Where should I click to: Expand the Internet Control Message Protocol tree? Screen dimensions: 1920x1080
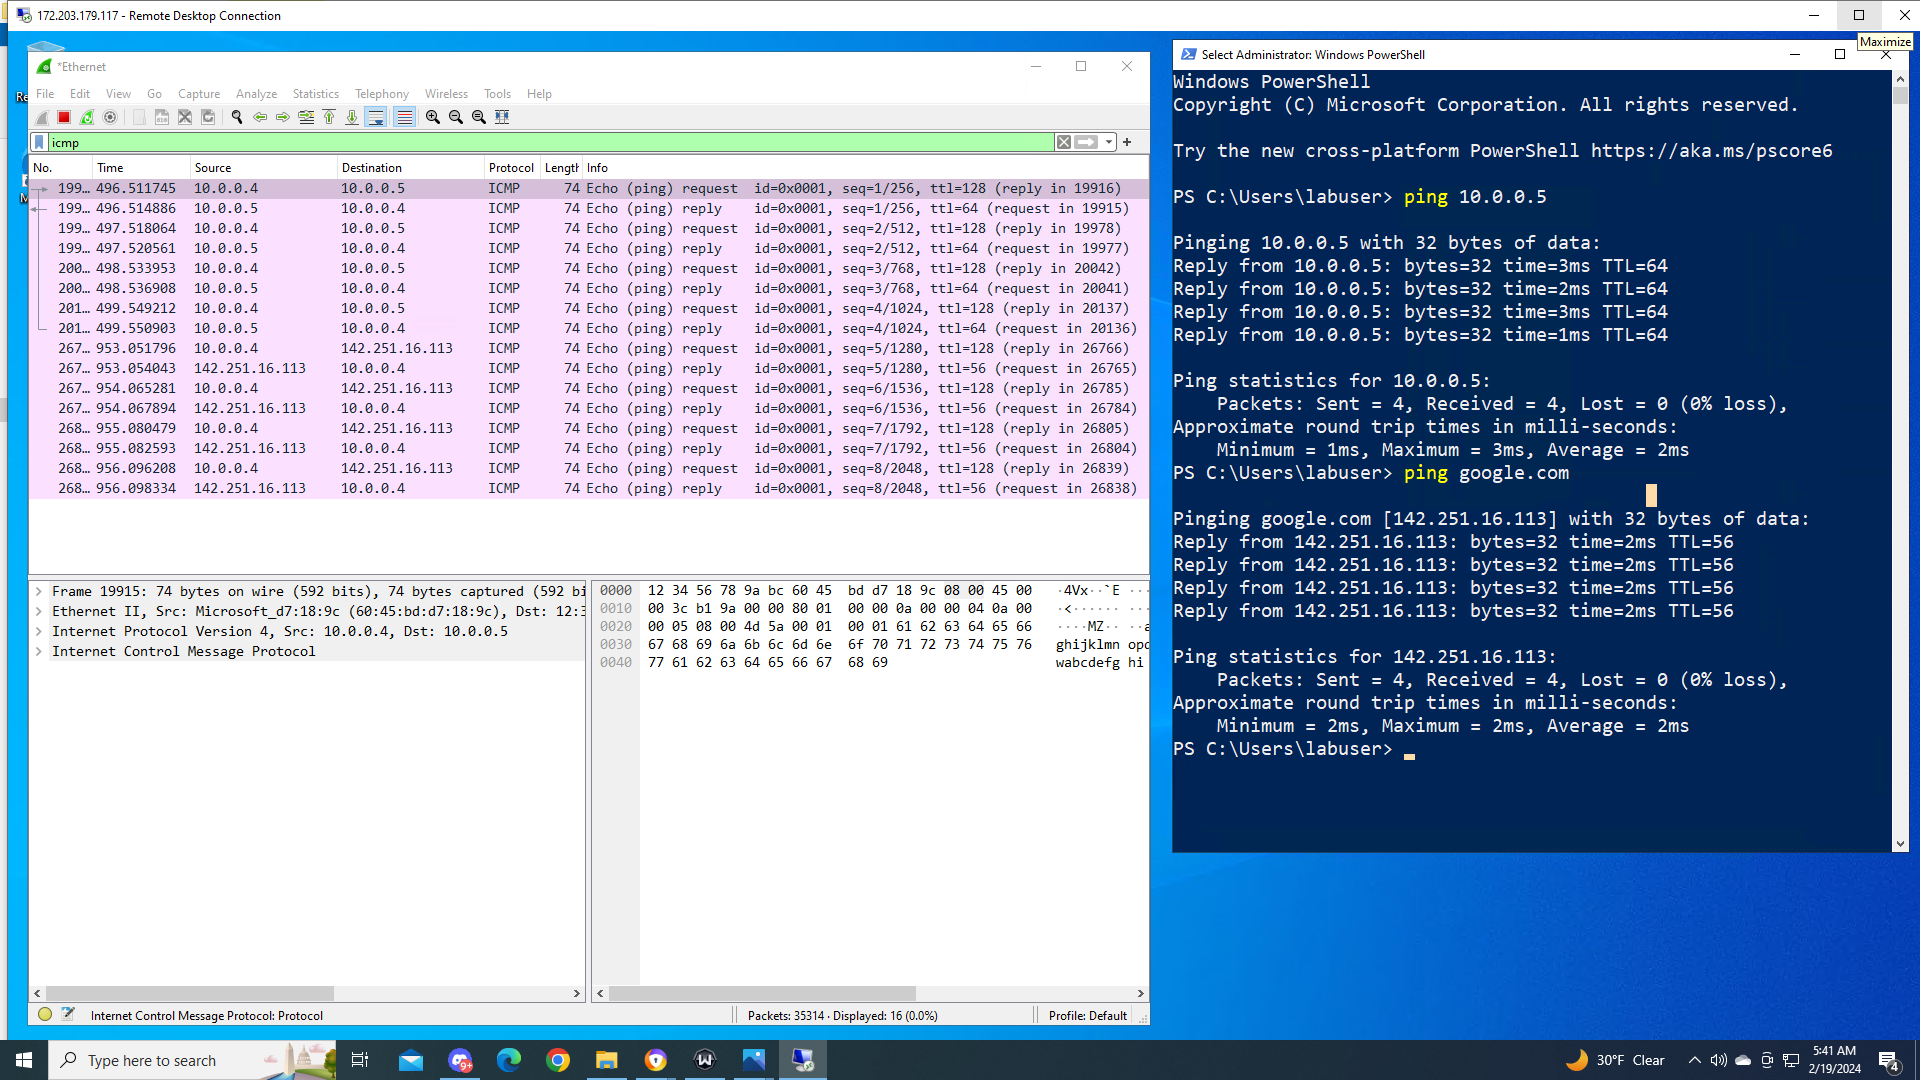point(39,651)
